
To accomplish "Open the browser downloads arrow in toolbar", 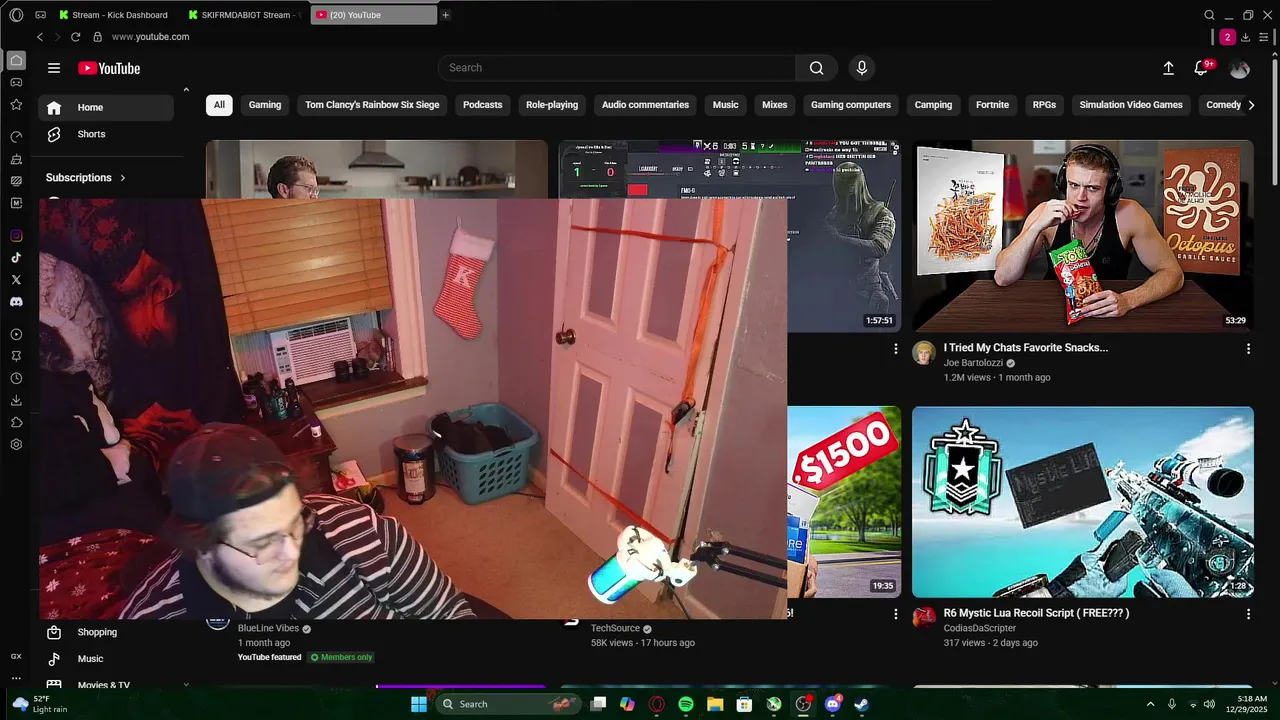I will pos(1245,37).
